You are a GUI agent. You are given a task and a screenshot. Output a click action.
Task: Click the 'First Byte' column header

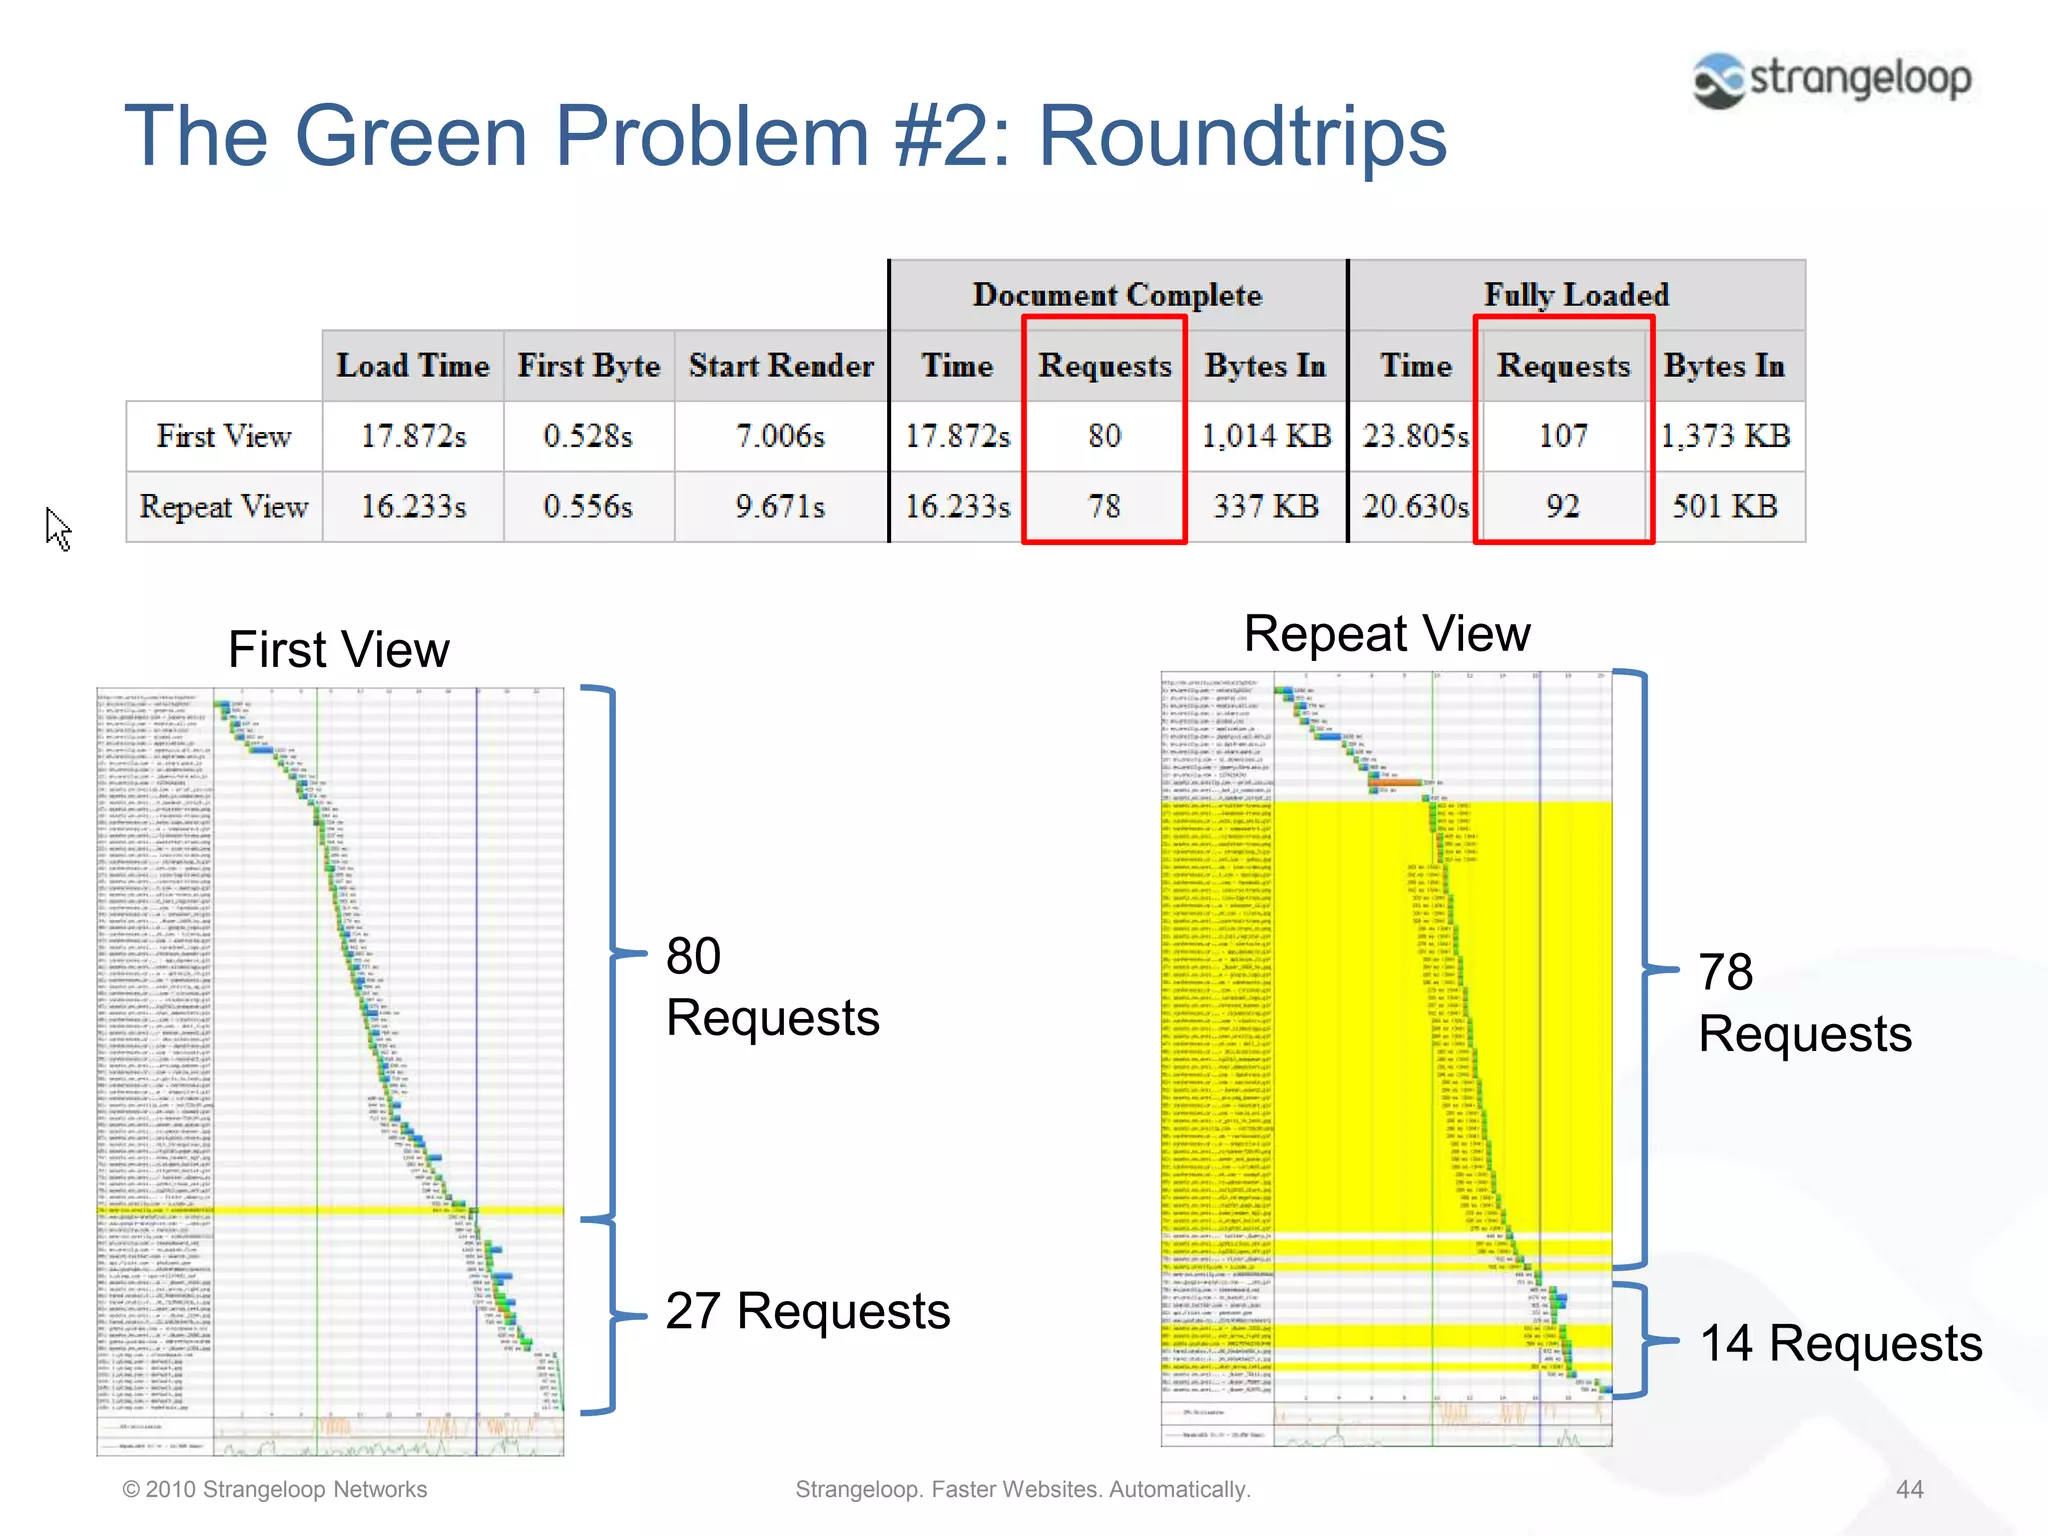588,366
